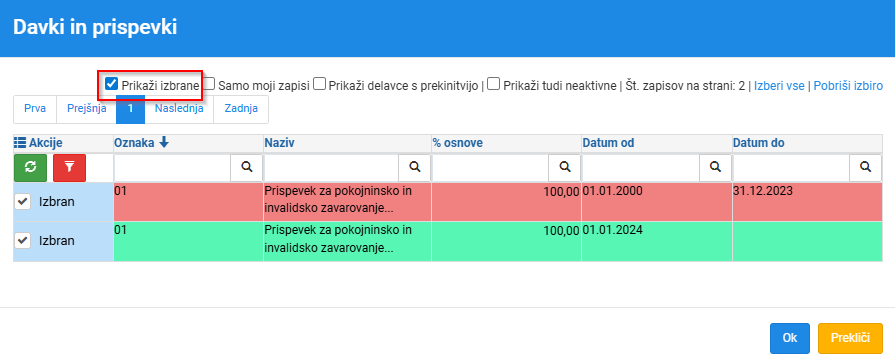Click the search icon in Naziv filter

[415, 167]
